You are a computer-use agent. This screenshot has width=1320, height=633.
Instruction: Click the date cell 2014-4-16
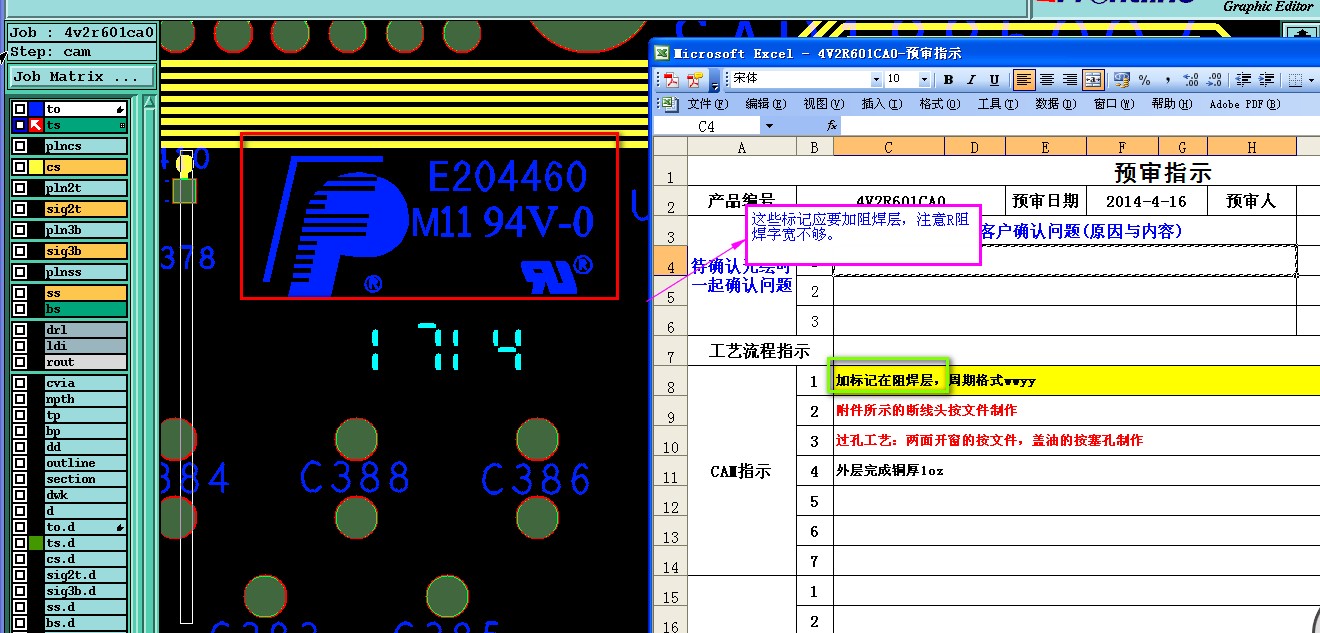(1145, 200)
